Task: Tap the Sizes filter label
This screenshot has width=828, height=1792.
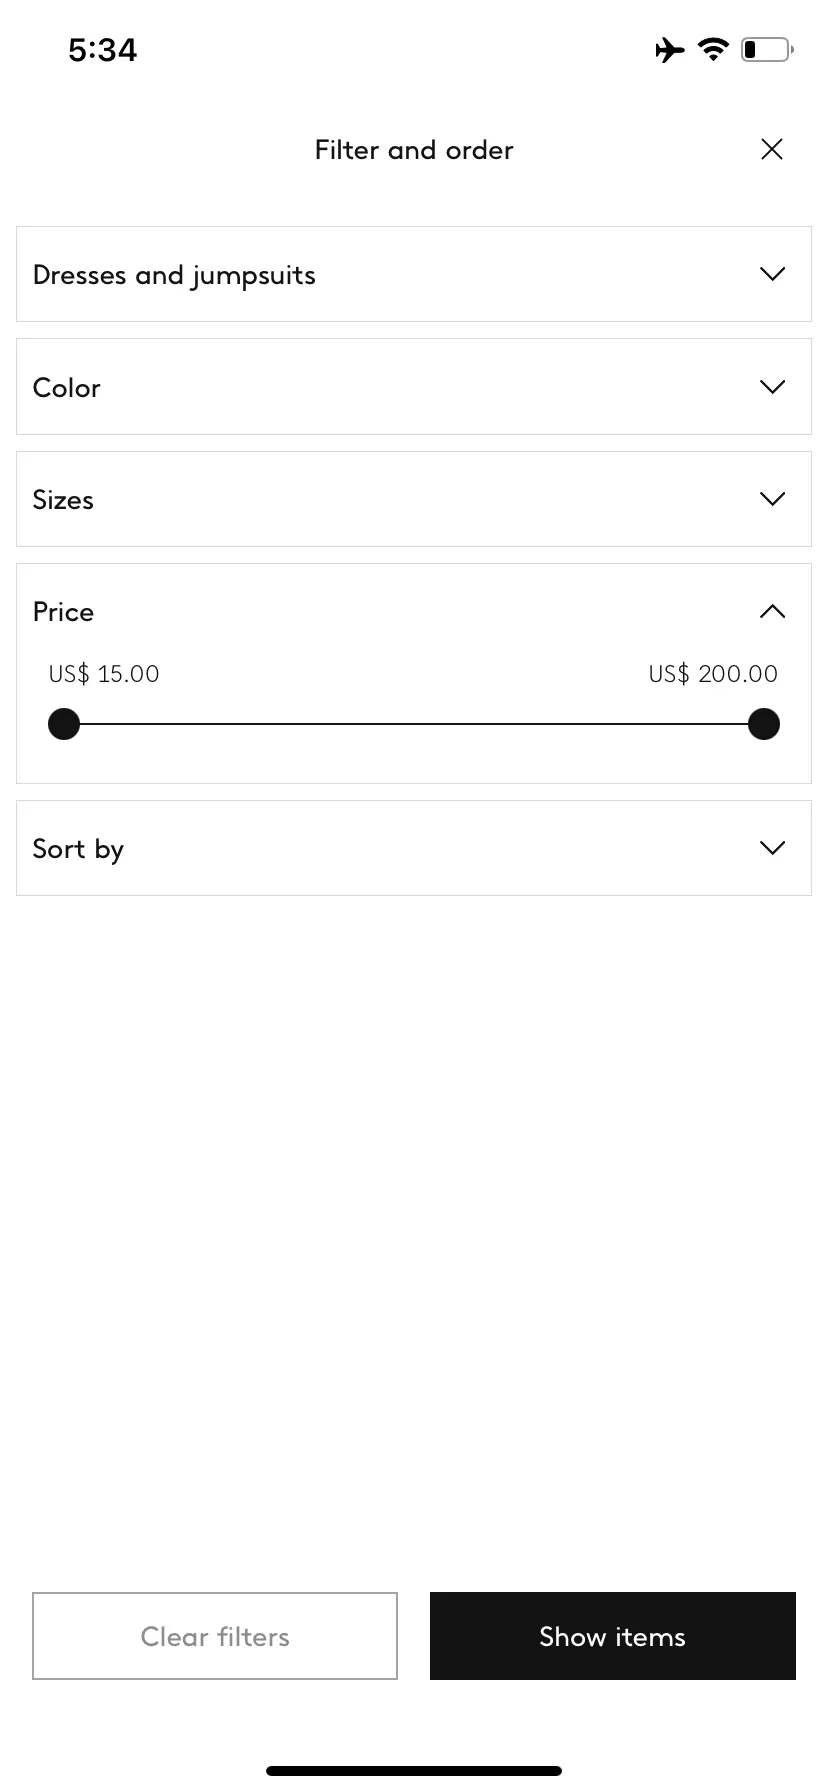Action: (x=63, y=500)
